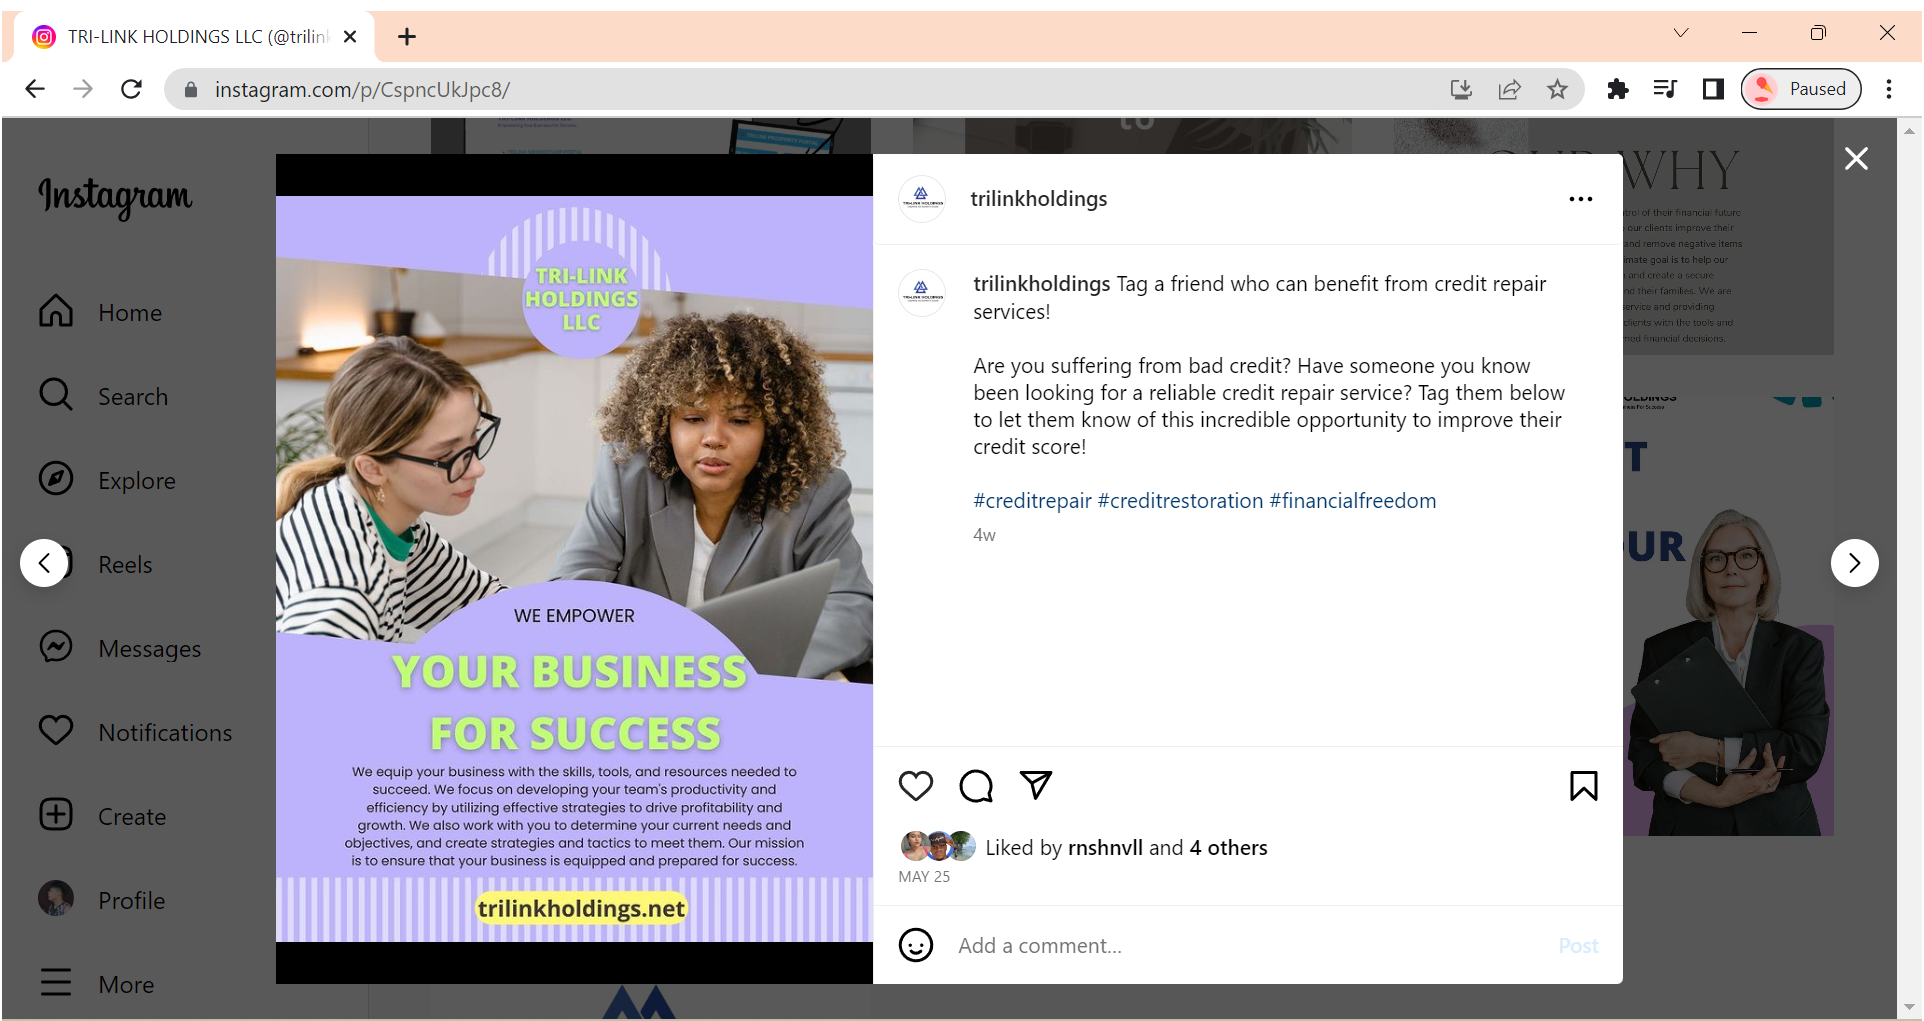Click trilinkholdings avatar in post header

[921, 199]
